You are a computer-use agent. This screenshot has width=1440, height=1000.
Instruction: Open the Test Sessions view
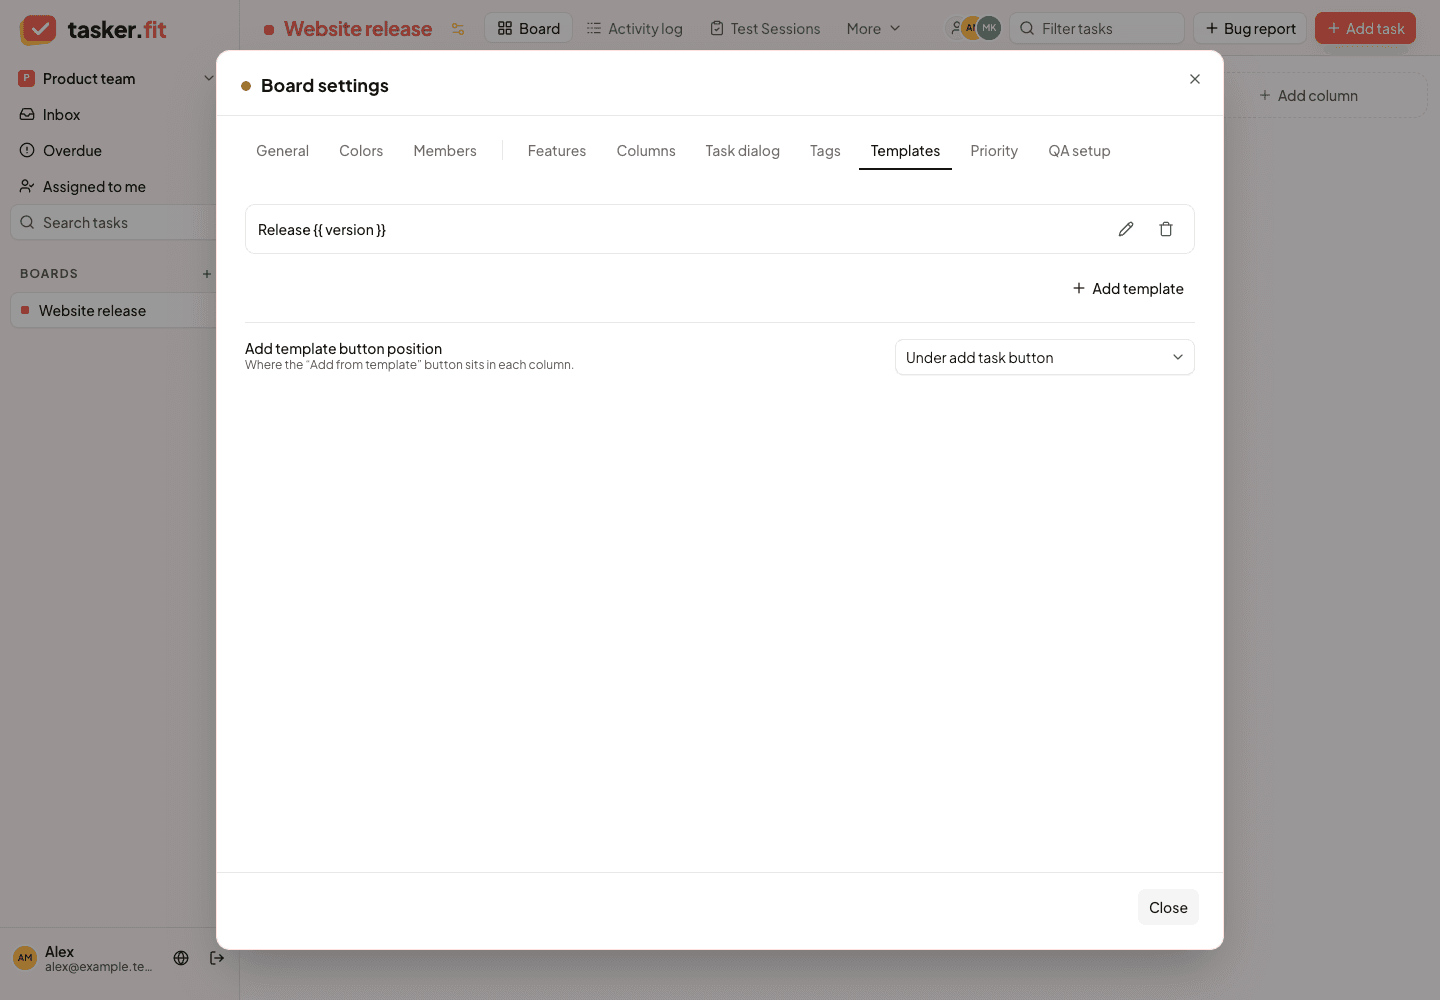pos(765,29)
